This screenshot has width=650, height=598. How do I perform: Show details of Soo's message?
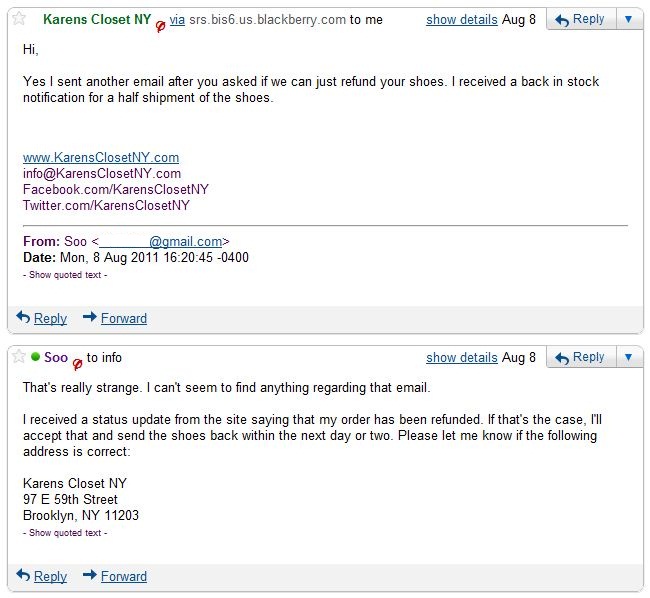462,357
